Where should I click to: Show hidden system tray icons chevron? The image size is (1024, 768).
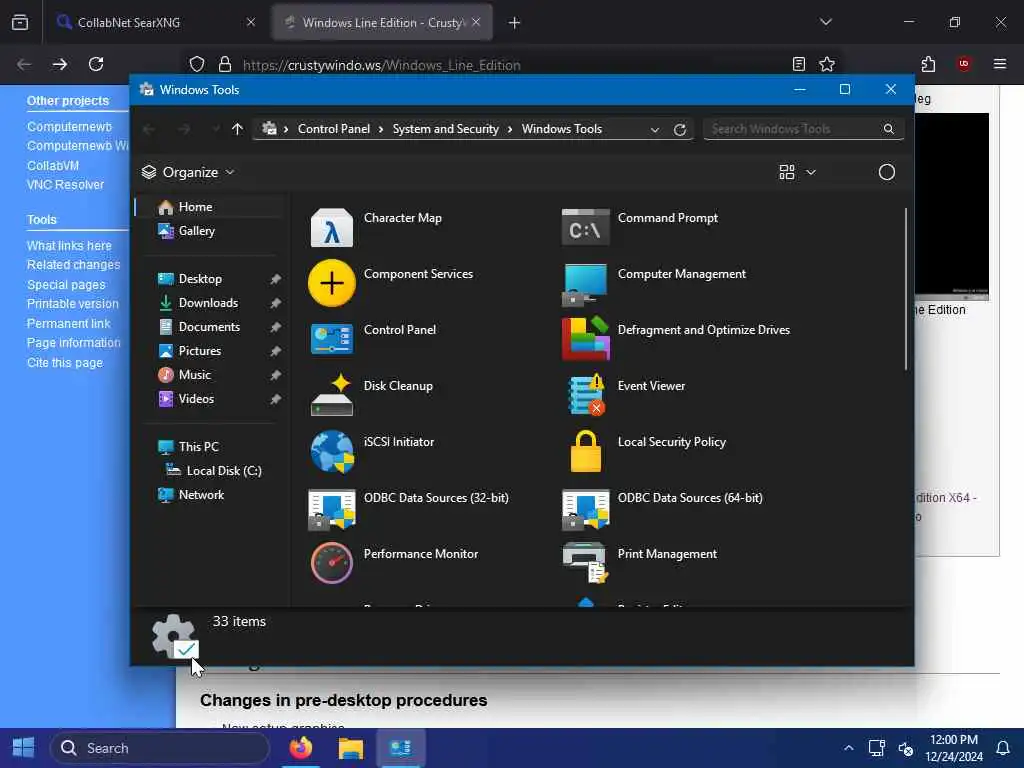pos(848,748)
